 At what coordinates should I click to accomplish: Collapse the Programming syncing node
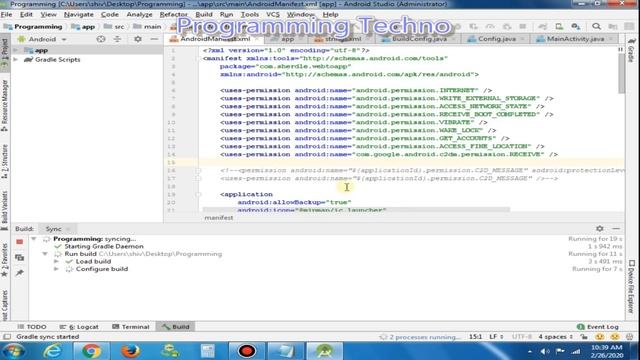(34, 239)
